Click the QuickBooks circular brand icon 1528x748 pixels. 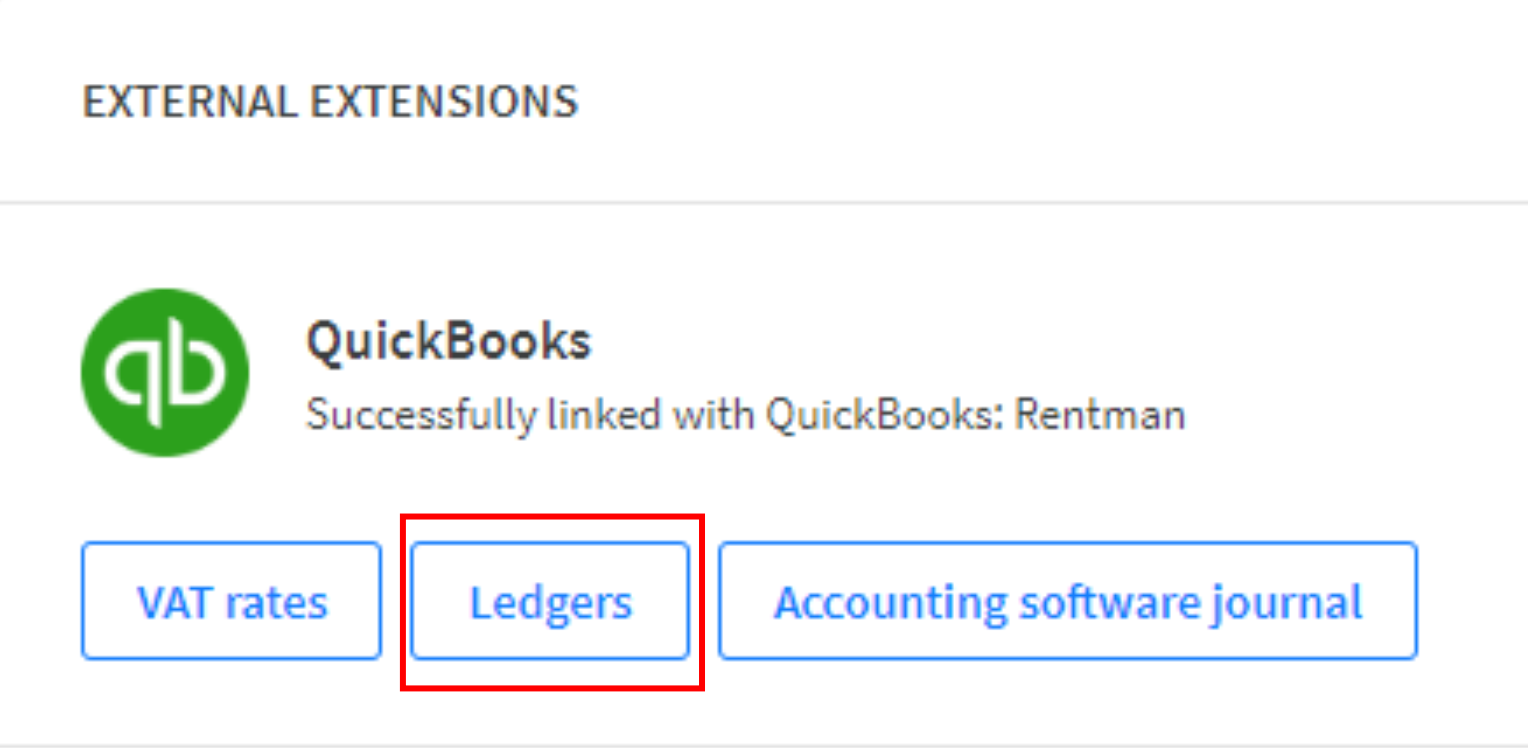pos(165,373)
